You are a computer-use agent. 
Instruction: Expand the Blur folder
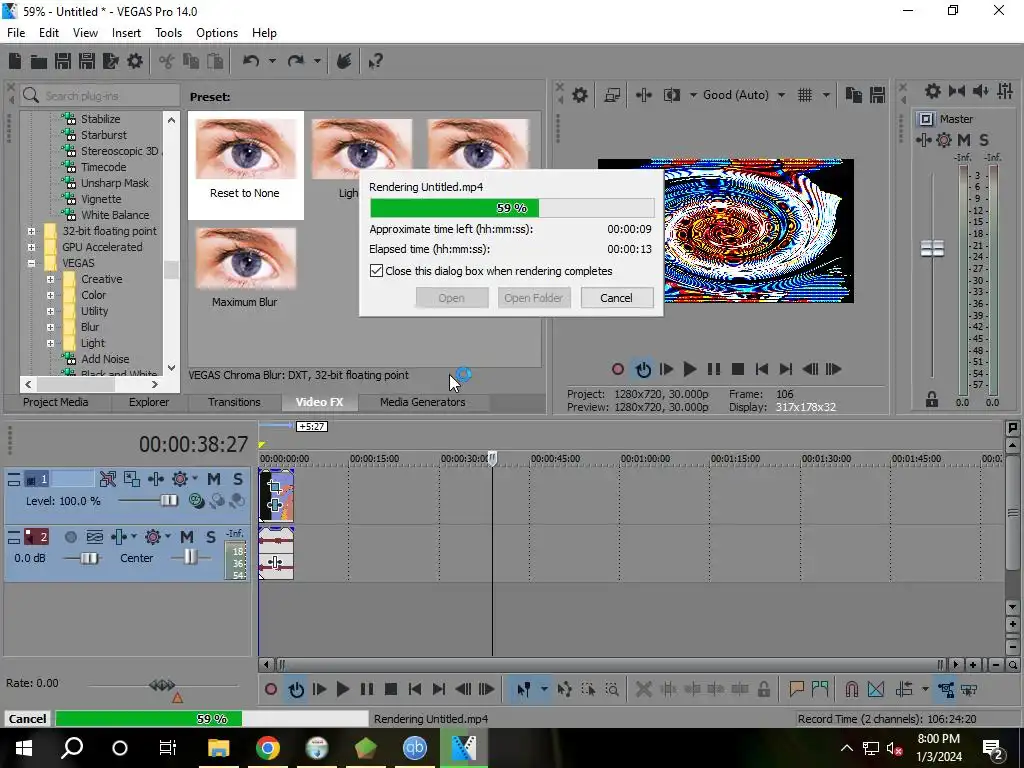tap(50, 327)
